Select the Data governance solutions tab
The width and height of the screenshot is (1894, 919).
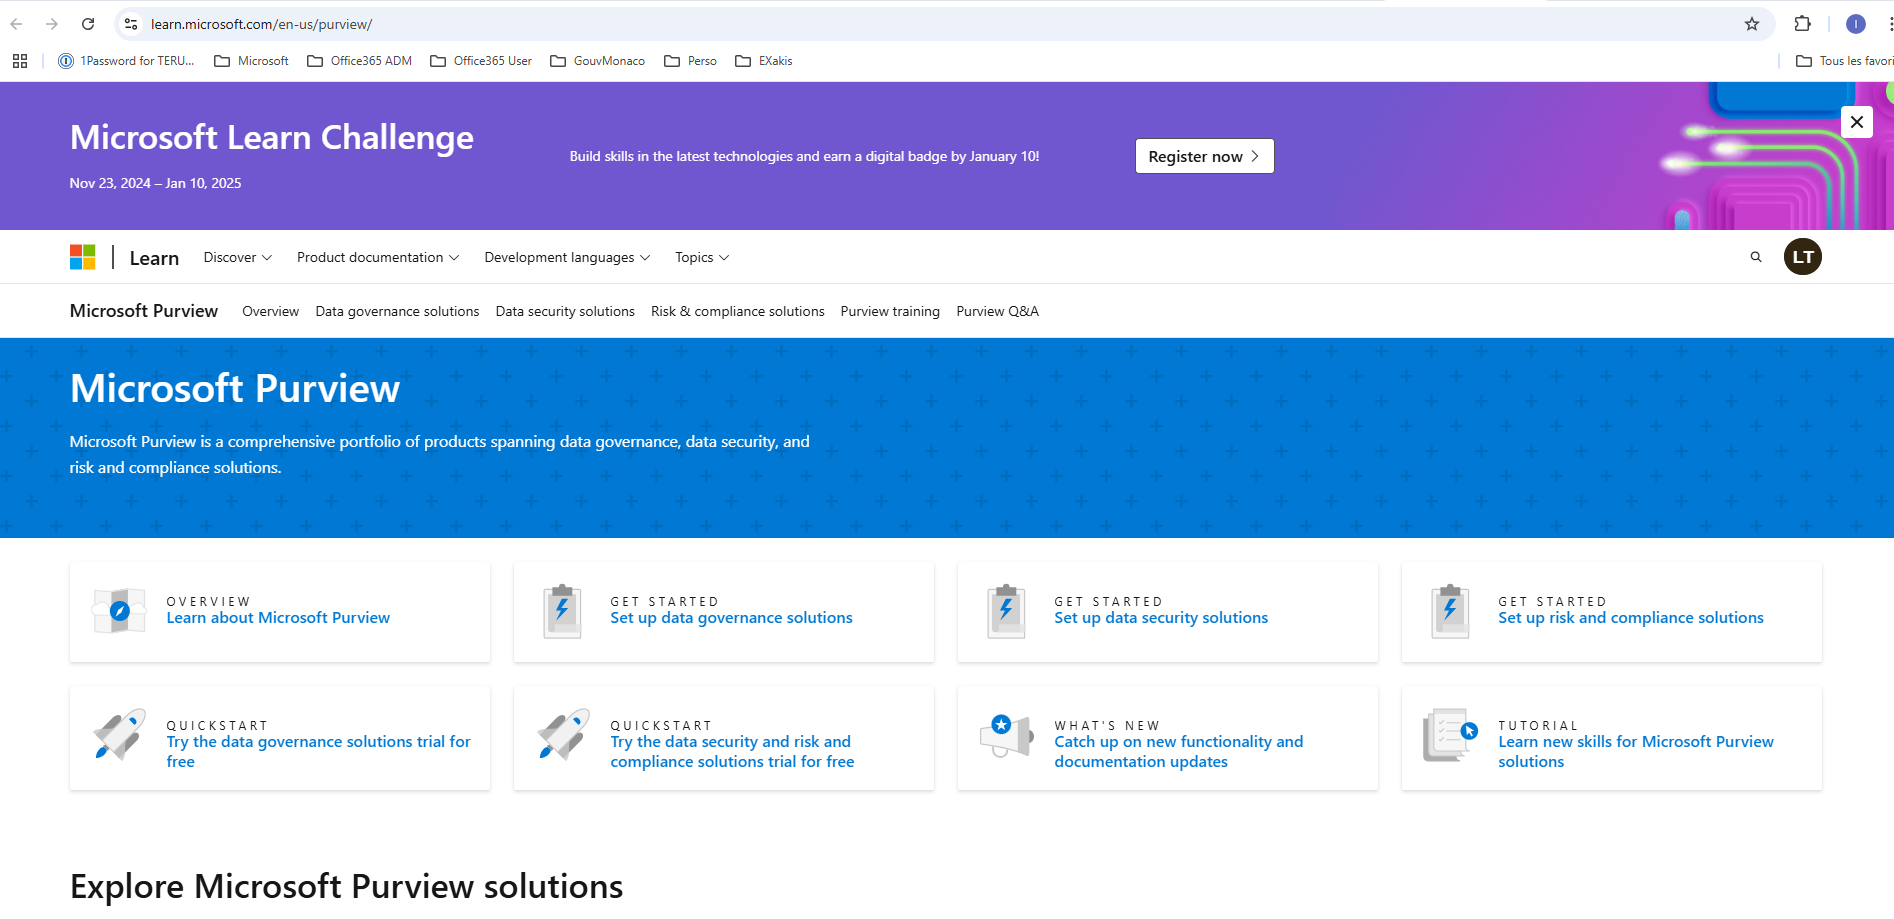[397, 311]
